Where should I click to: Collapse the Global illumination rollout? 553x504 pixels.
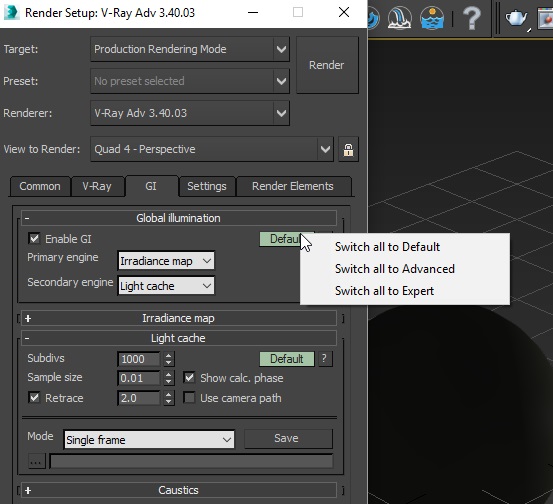pyautogui.click(x=178, y=218)
